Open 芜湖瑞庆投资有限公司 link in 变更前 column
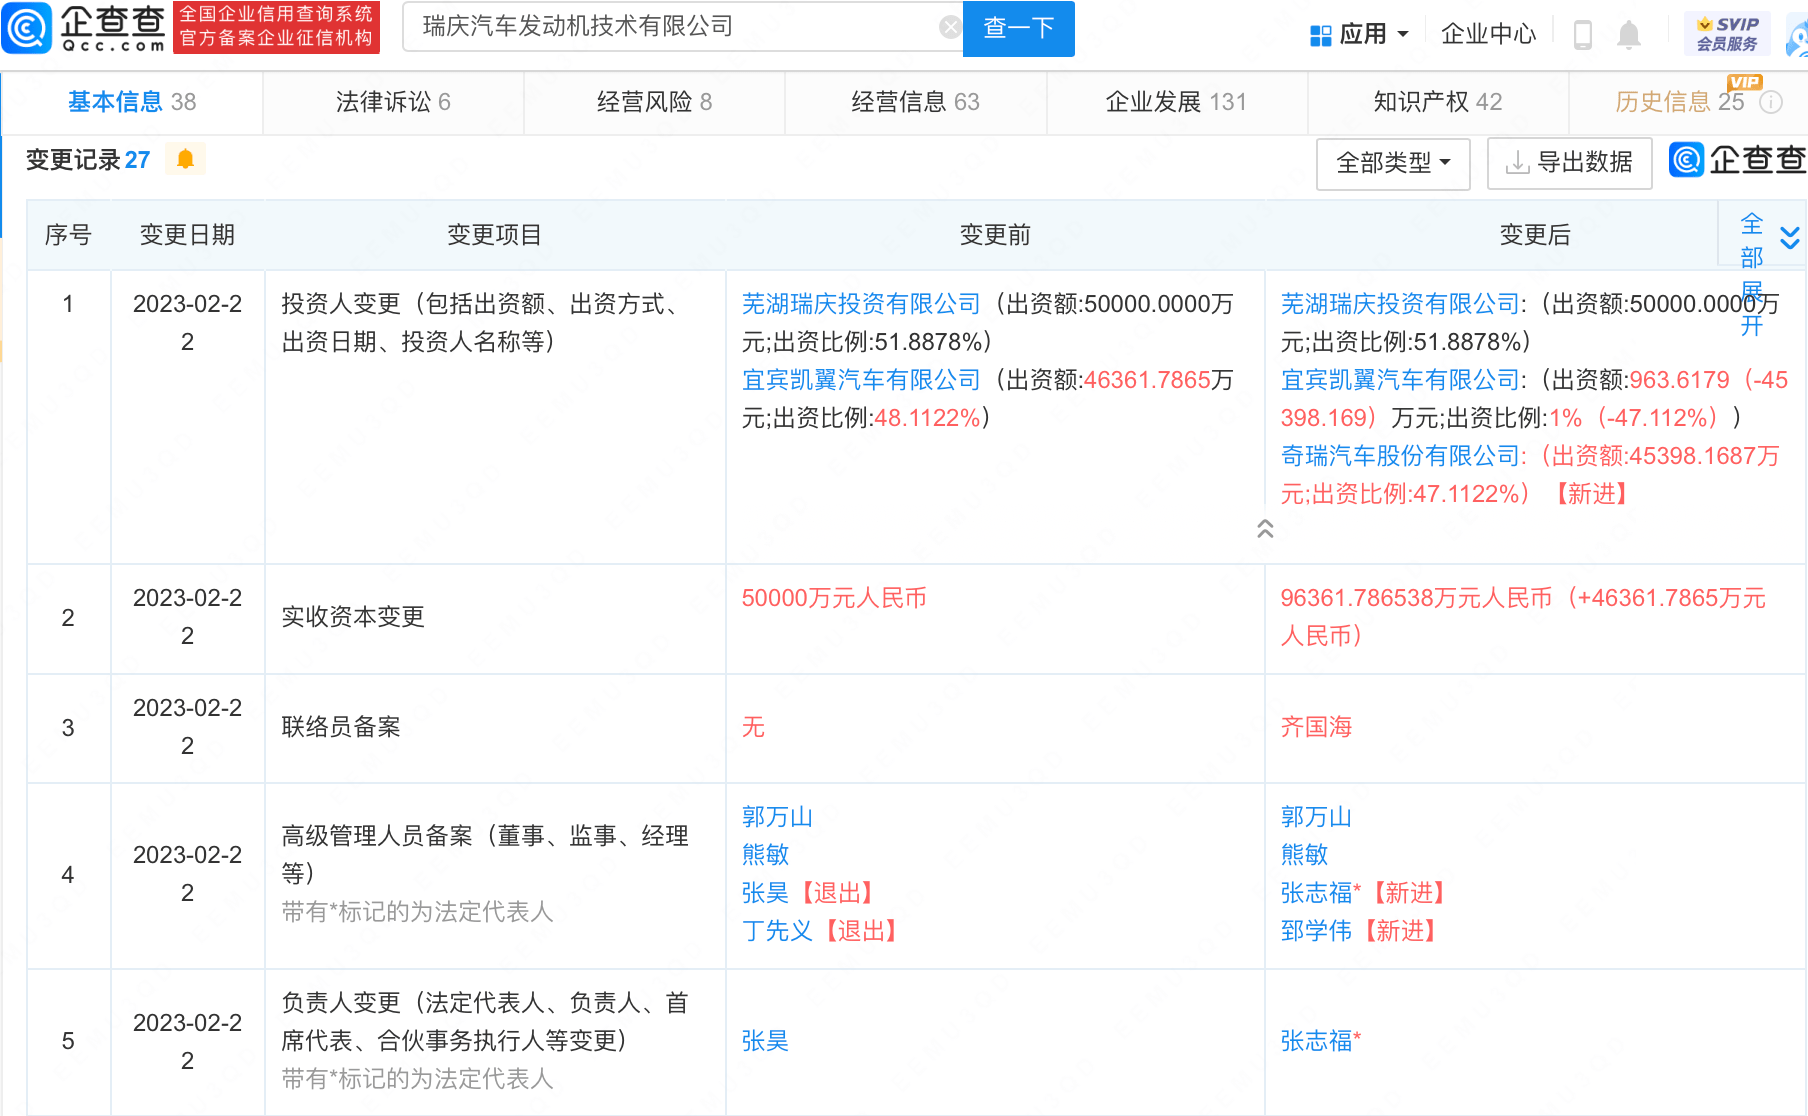Screen dimensions: 1808x1116 (861, 304)
